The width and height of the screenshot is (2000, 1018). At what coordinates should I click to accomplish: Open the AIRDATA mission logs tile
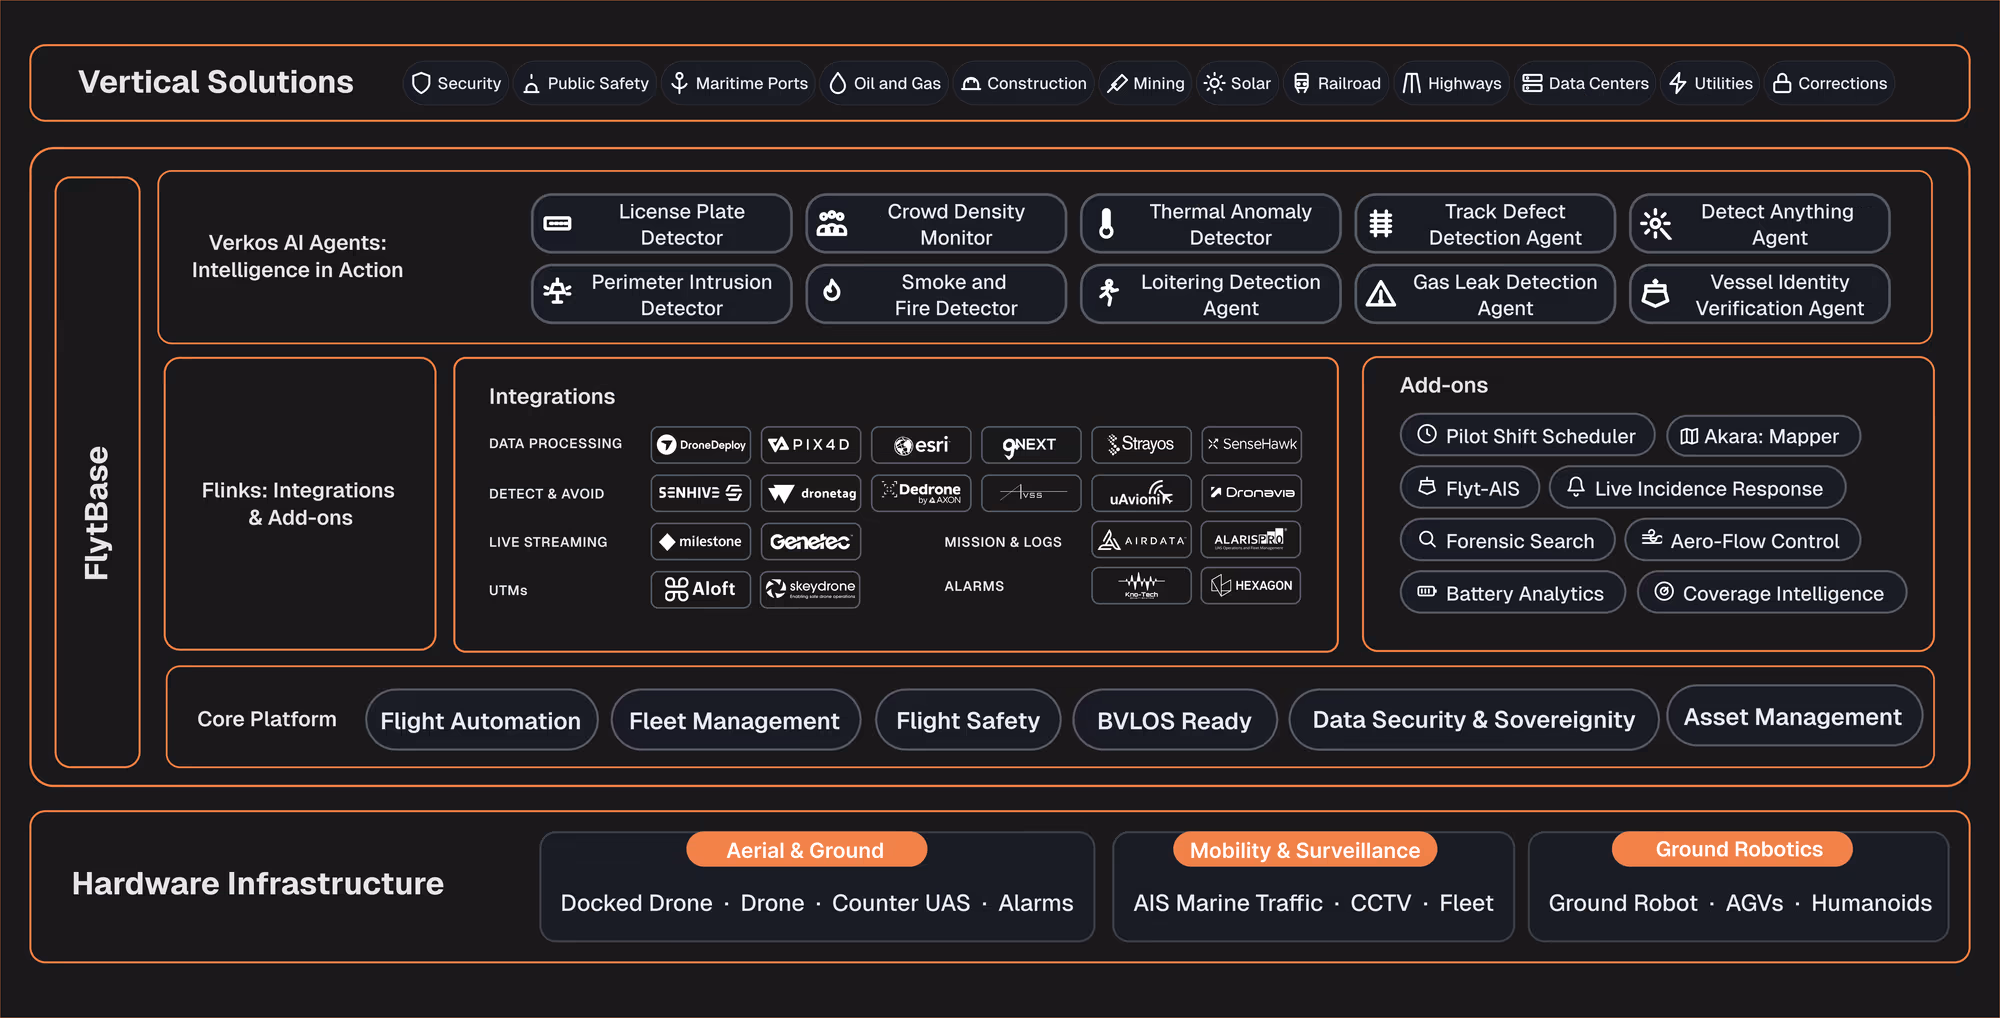click(1141, 540)
